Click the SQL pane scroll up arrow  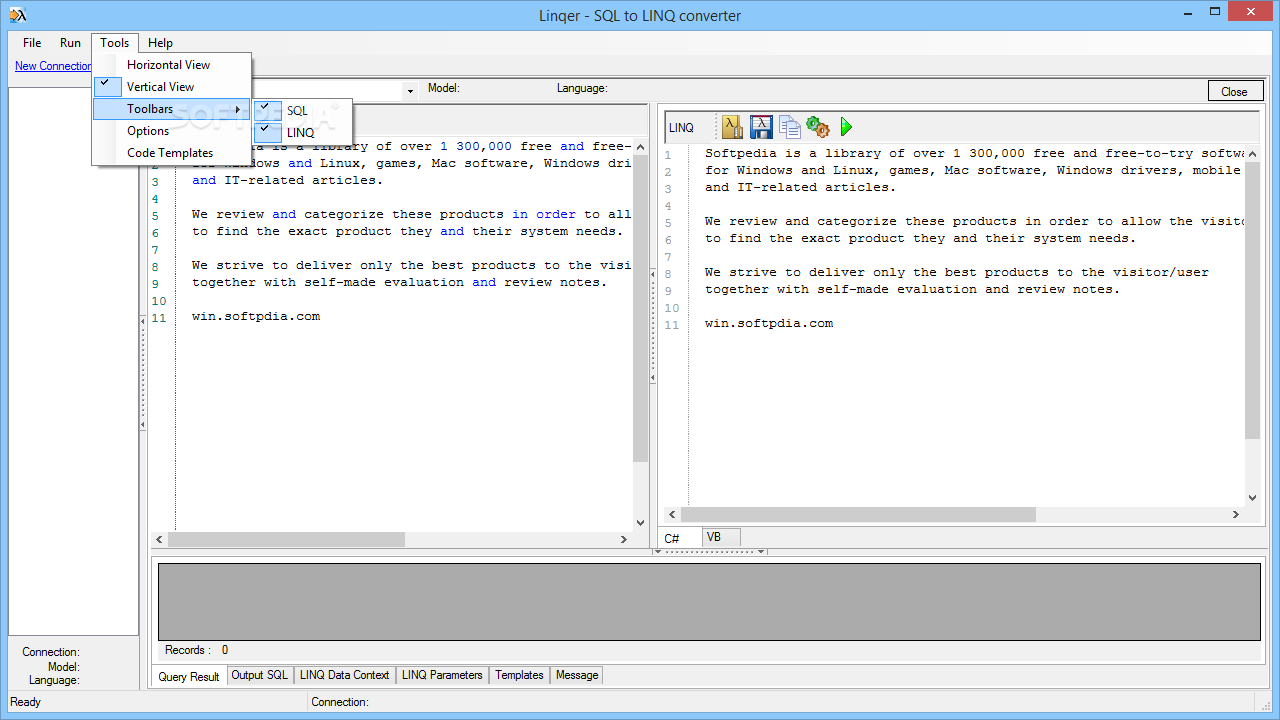click(641, 145)
